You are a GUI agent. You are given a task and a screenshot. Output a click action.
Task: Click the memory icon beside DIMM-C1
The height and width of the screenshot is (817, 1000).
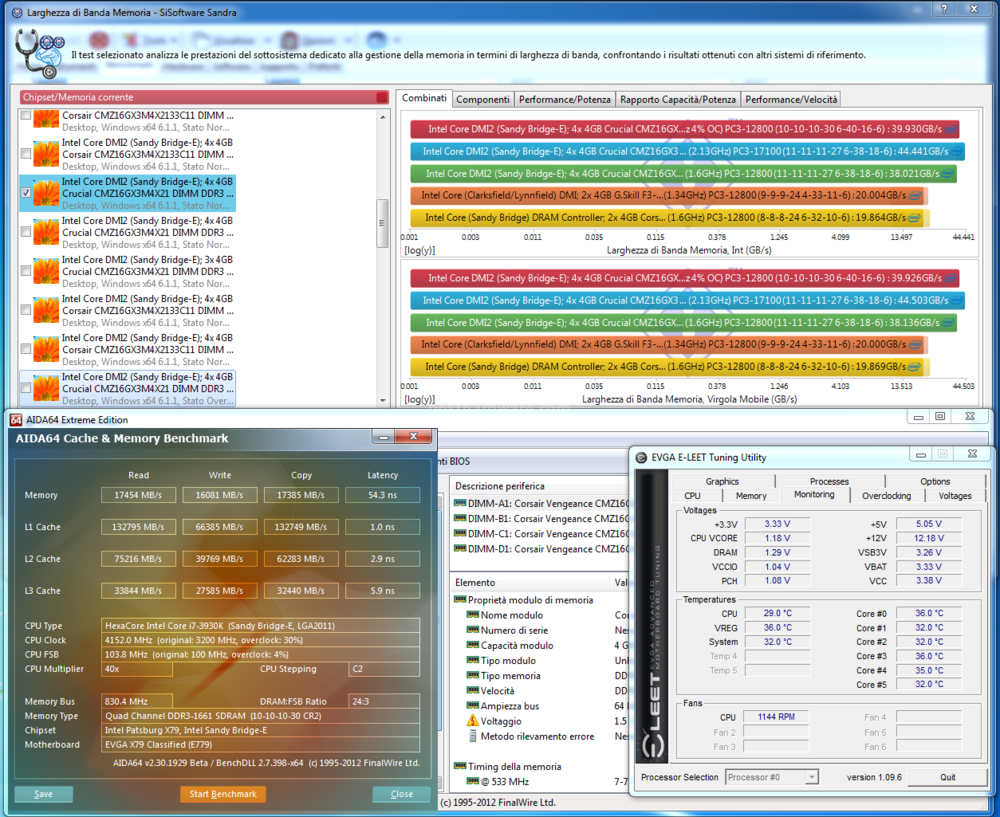(460, 534)
